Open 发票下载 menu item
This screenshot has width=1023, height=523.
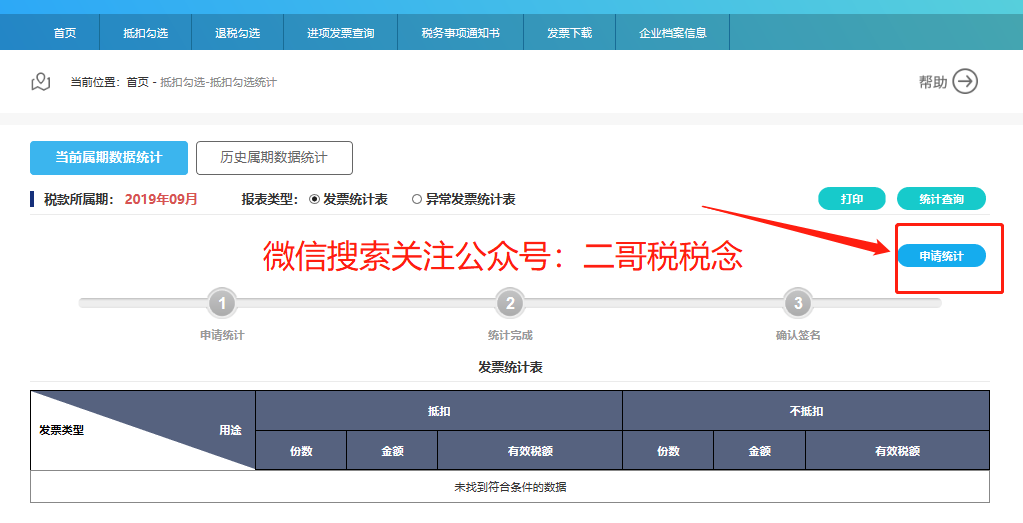[570, 33]
